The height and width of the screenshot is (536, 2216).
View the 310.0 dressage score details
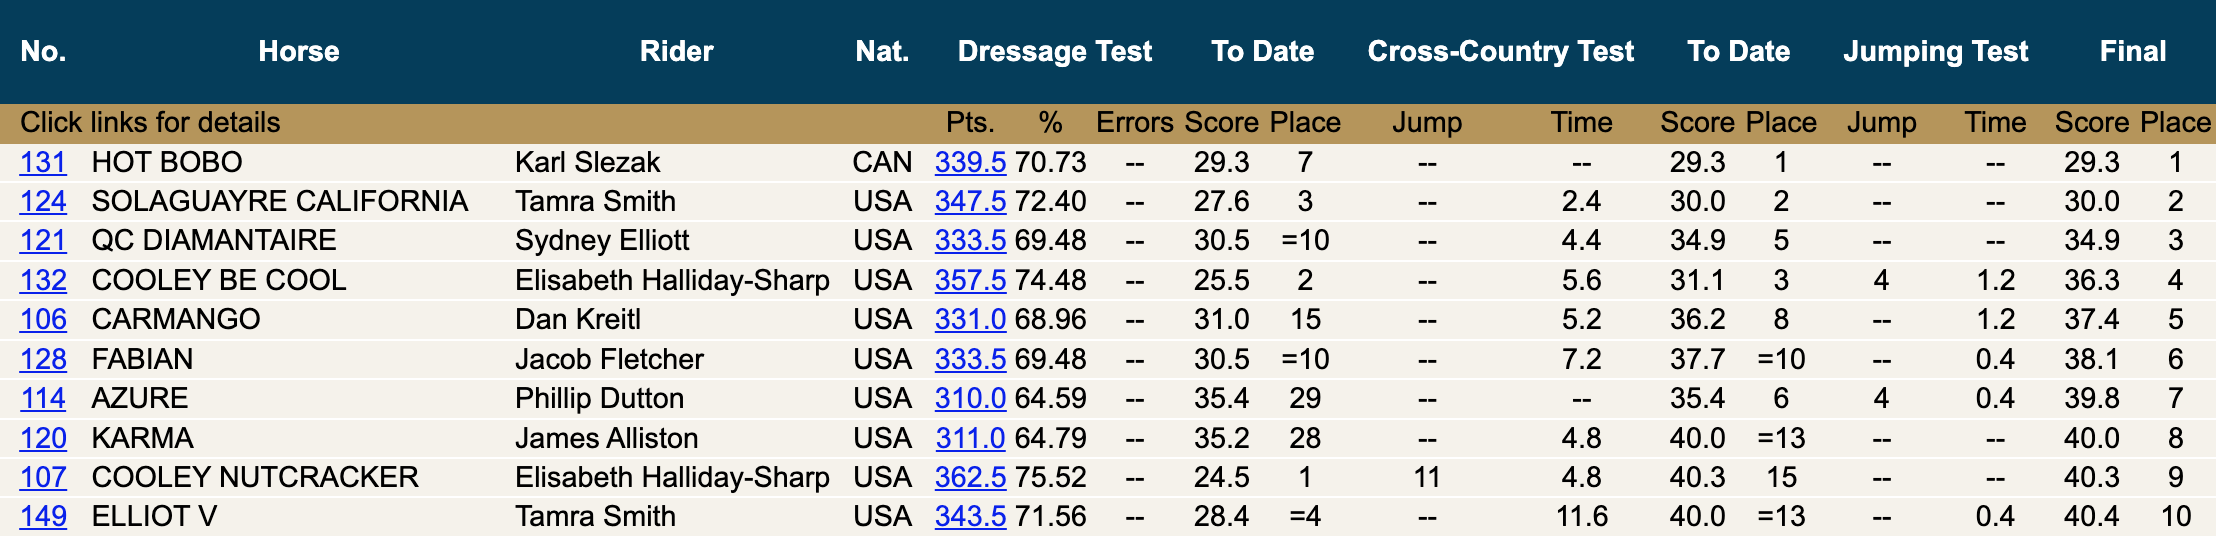click(x=970, y=398)
